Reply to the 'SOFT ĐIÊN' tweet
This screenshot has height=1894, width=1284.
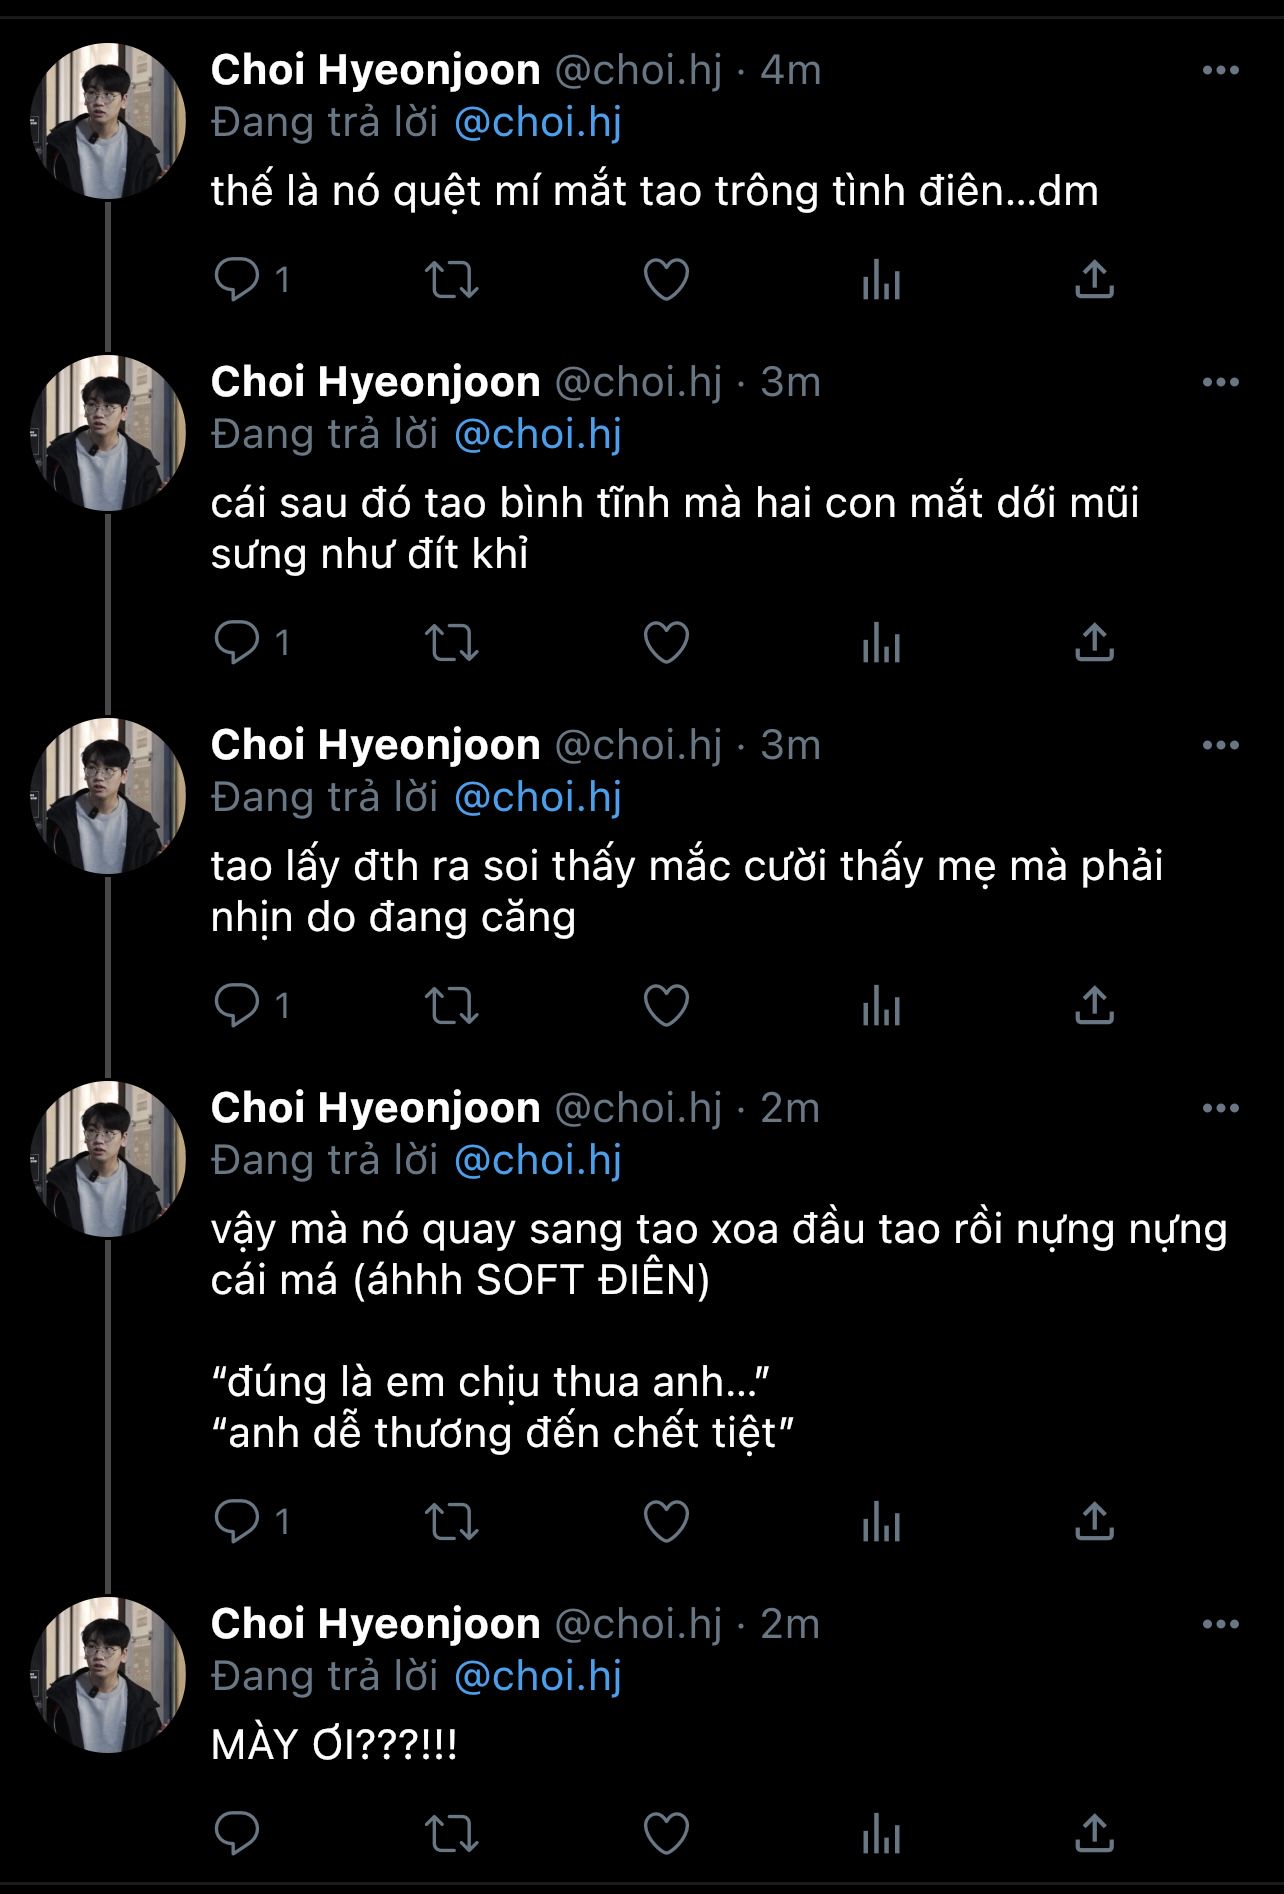[x=237, y=1522]
